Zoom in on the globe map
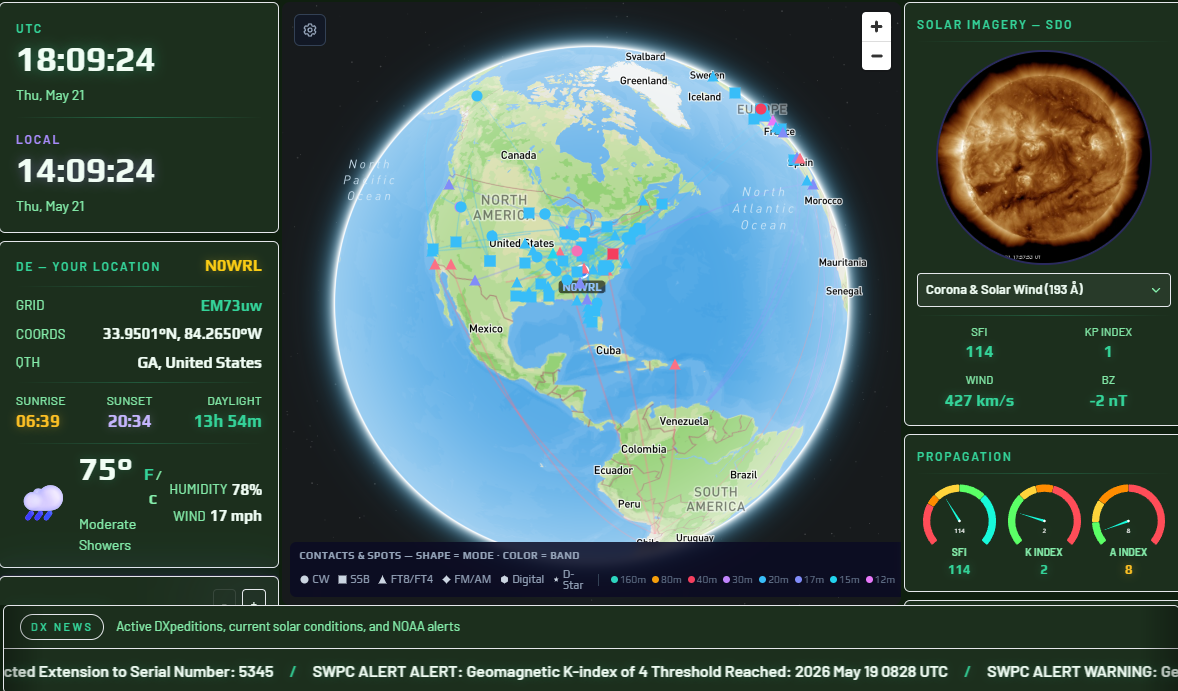 click(x=876, y=27)
